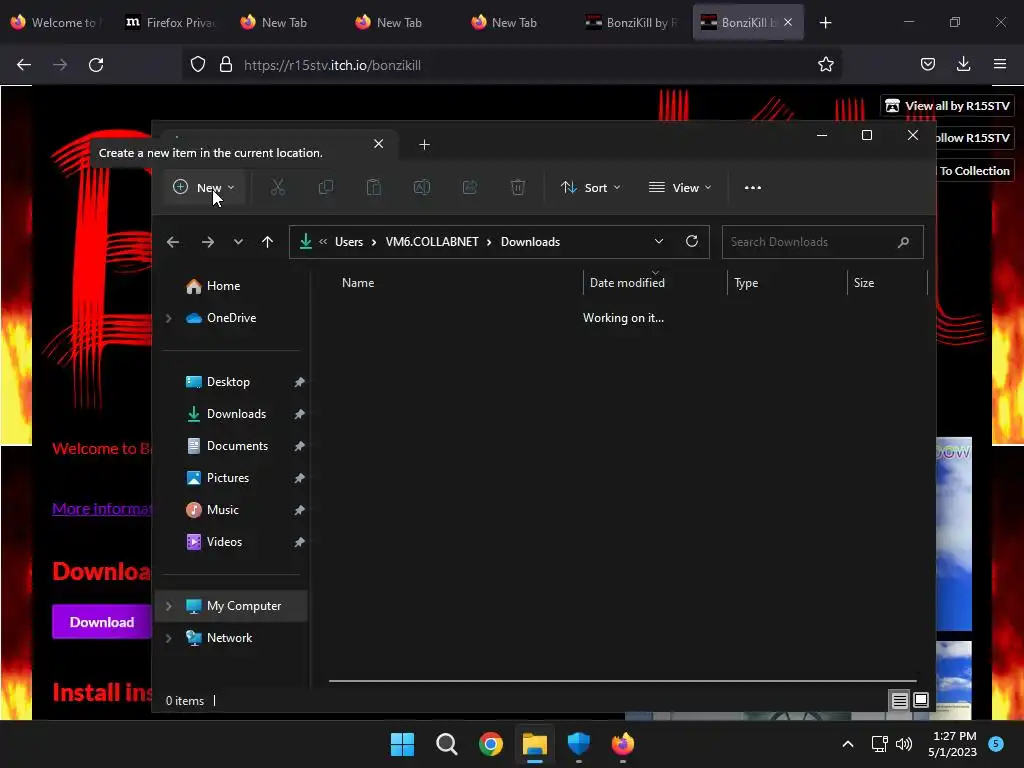Go forward in File Explorer
This screenshot has height=768, width=1024.
pyautogui.click(x=208, y=242)
